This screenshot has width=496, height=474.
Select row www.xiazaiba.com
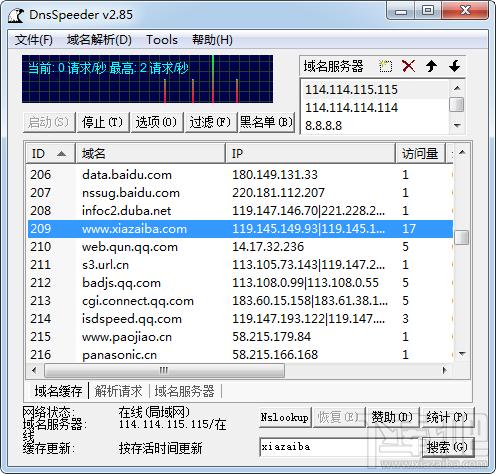[x=240, y=229]
